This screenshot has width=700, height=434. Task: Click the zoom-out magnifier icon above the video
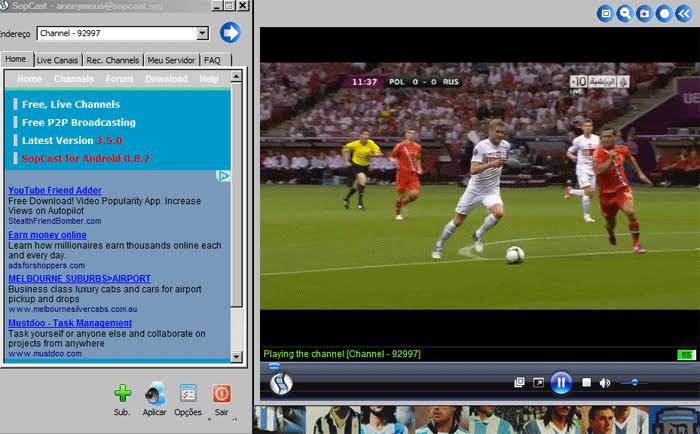coord(625,13)
